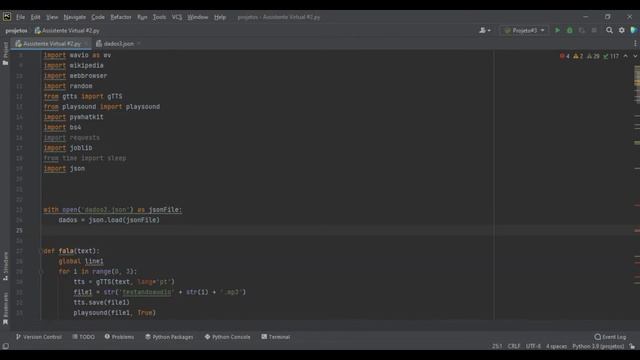Open the Project tool window sidebar button
This screenshot has width=640, height=360.
click(5, 53)
